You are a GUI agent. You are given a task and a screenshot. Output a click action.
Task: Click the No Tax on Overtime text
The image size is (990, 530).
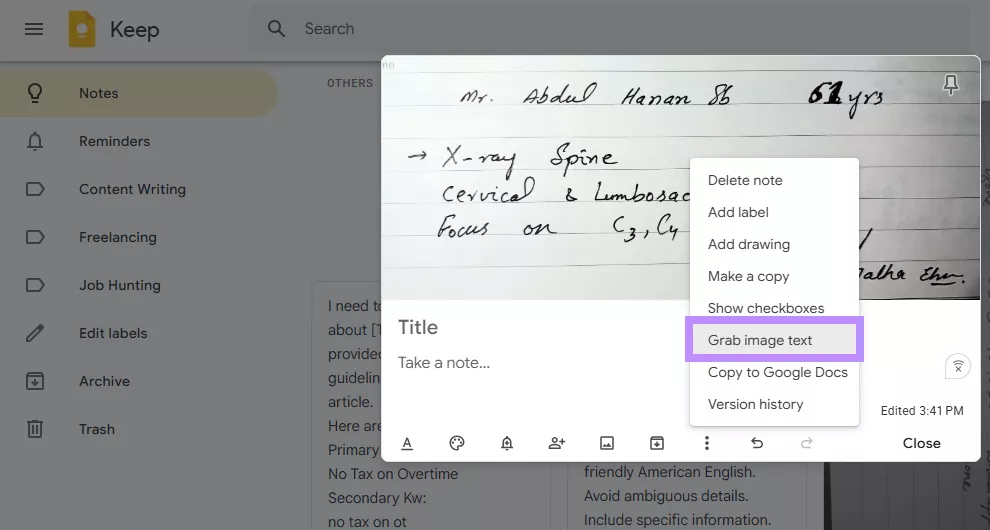(x=393, y=474)
